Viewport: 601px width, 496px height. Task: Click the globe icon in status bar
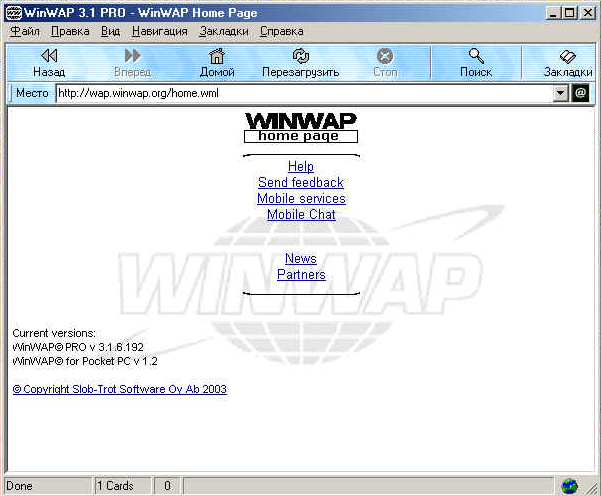tap(570, 486)
